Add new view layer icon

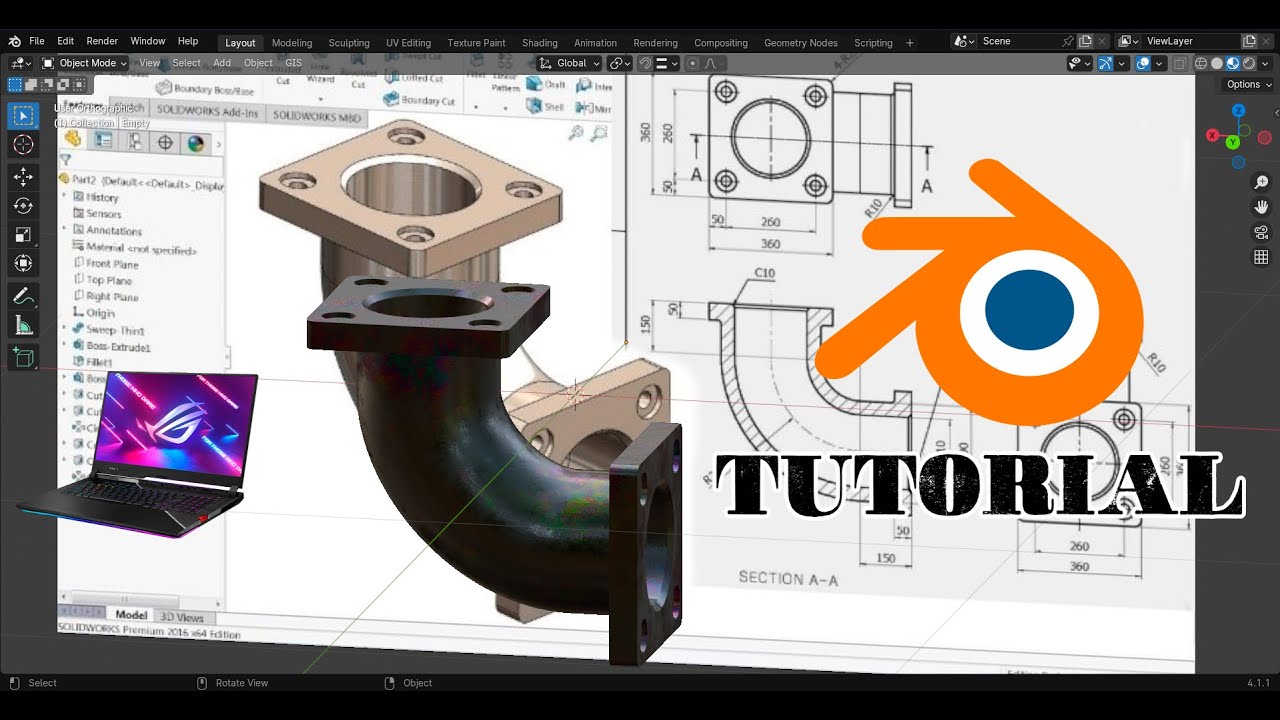[1249, 41]
